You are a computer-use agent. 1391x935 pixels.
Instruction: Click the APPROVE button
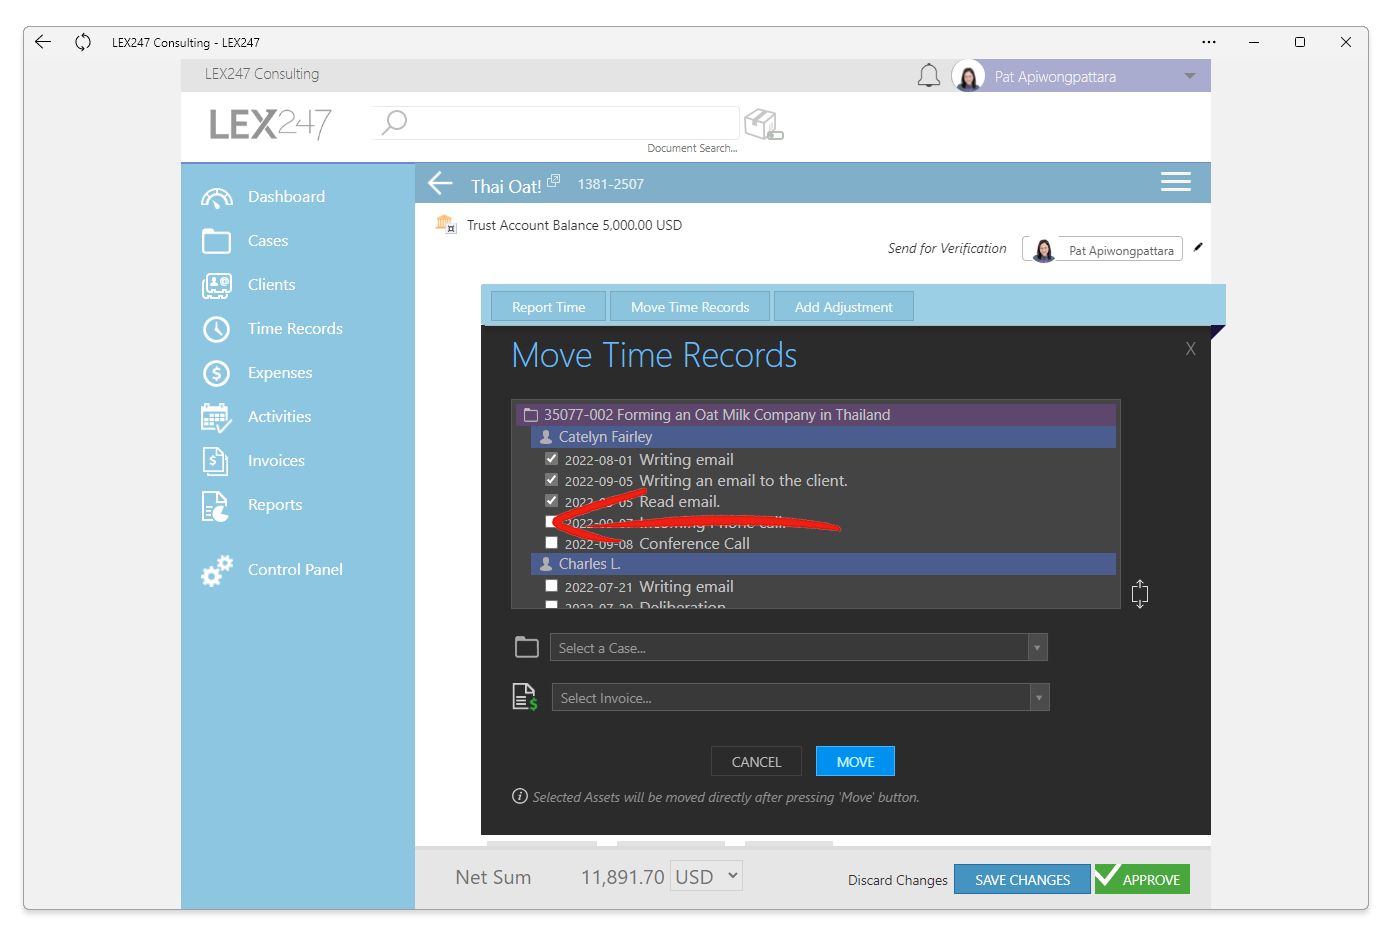point(1142,879)
